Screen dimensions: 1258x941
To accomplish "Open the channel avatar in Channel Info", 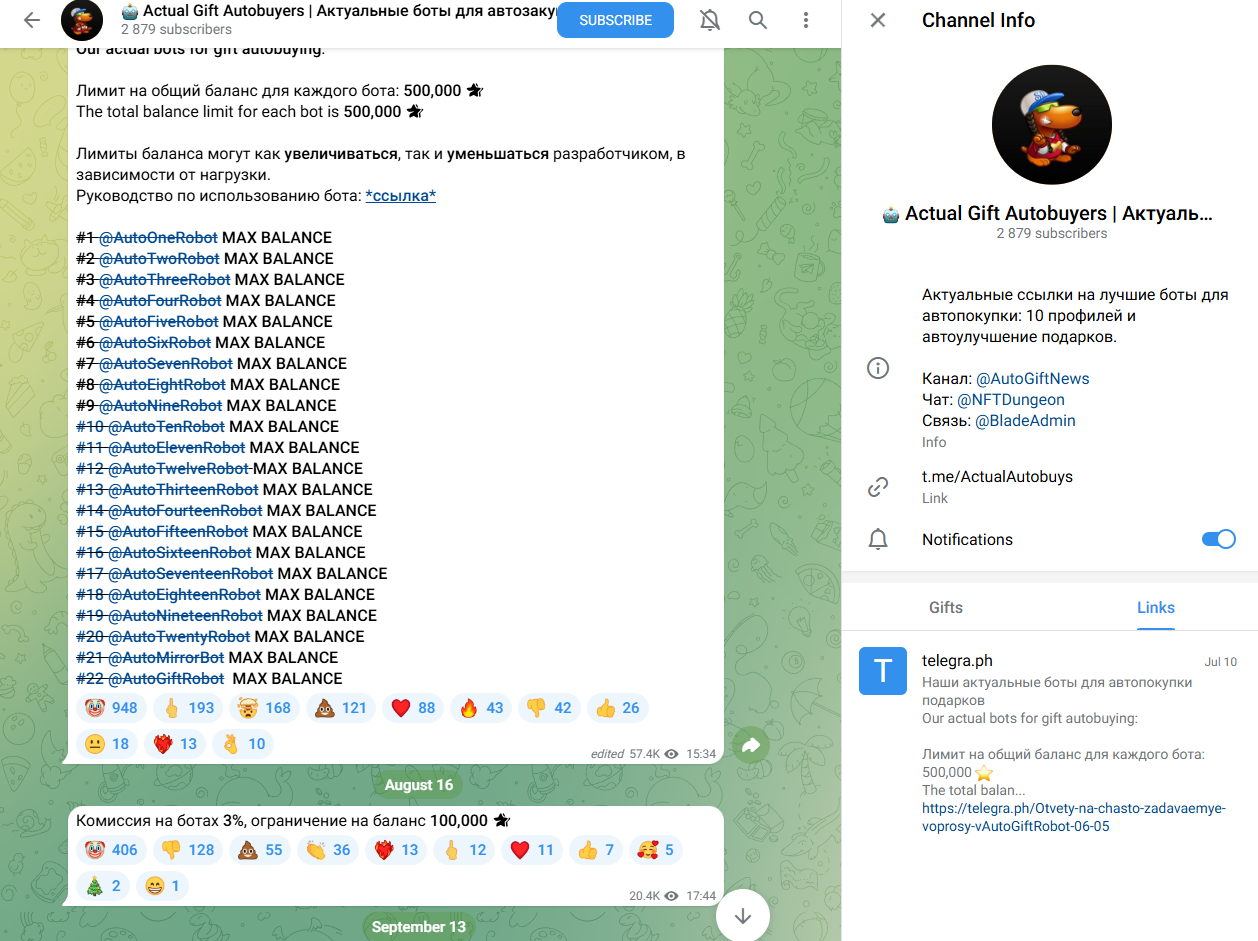I will pyautogui.click(x=1051, y=125).
